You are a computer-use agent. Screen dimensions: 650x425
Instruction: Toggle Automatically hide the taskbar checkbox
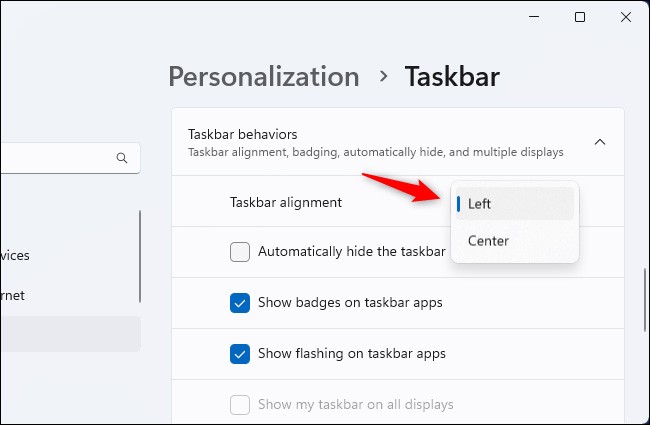[x=240, y=252]
